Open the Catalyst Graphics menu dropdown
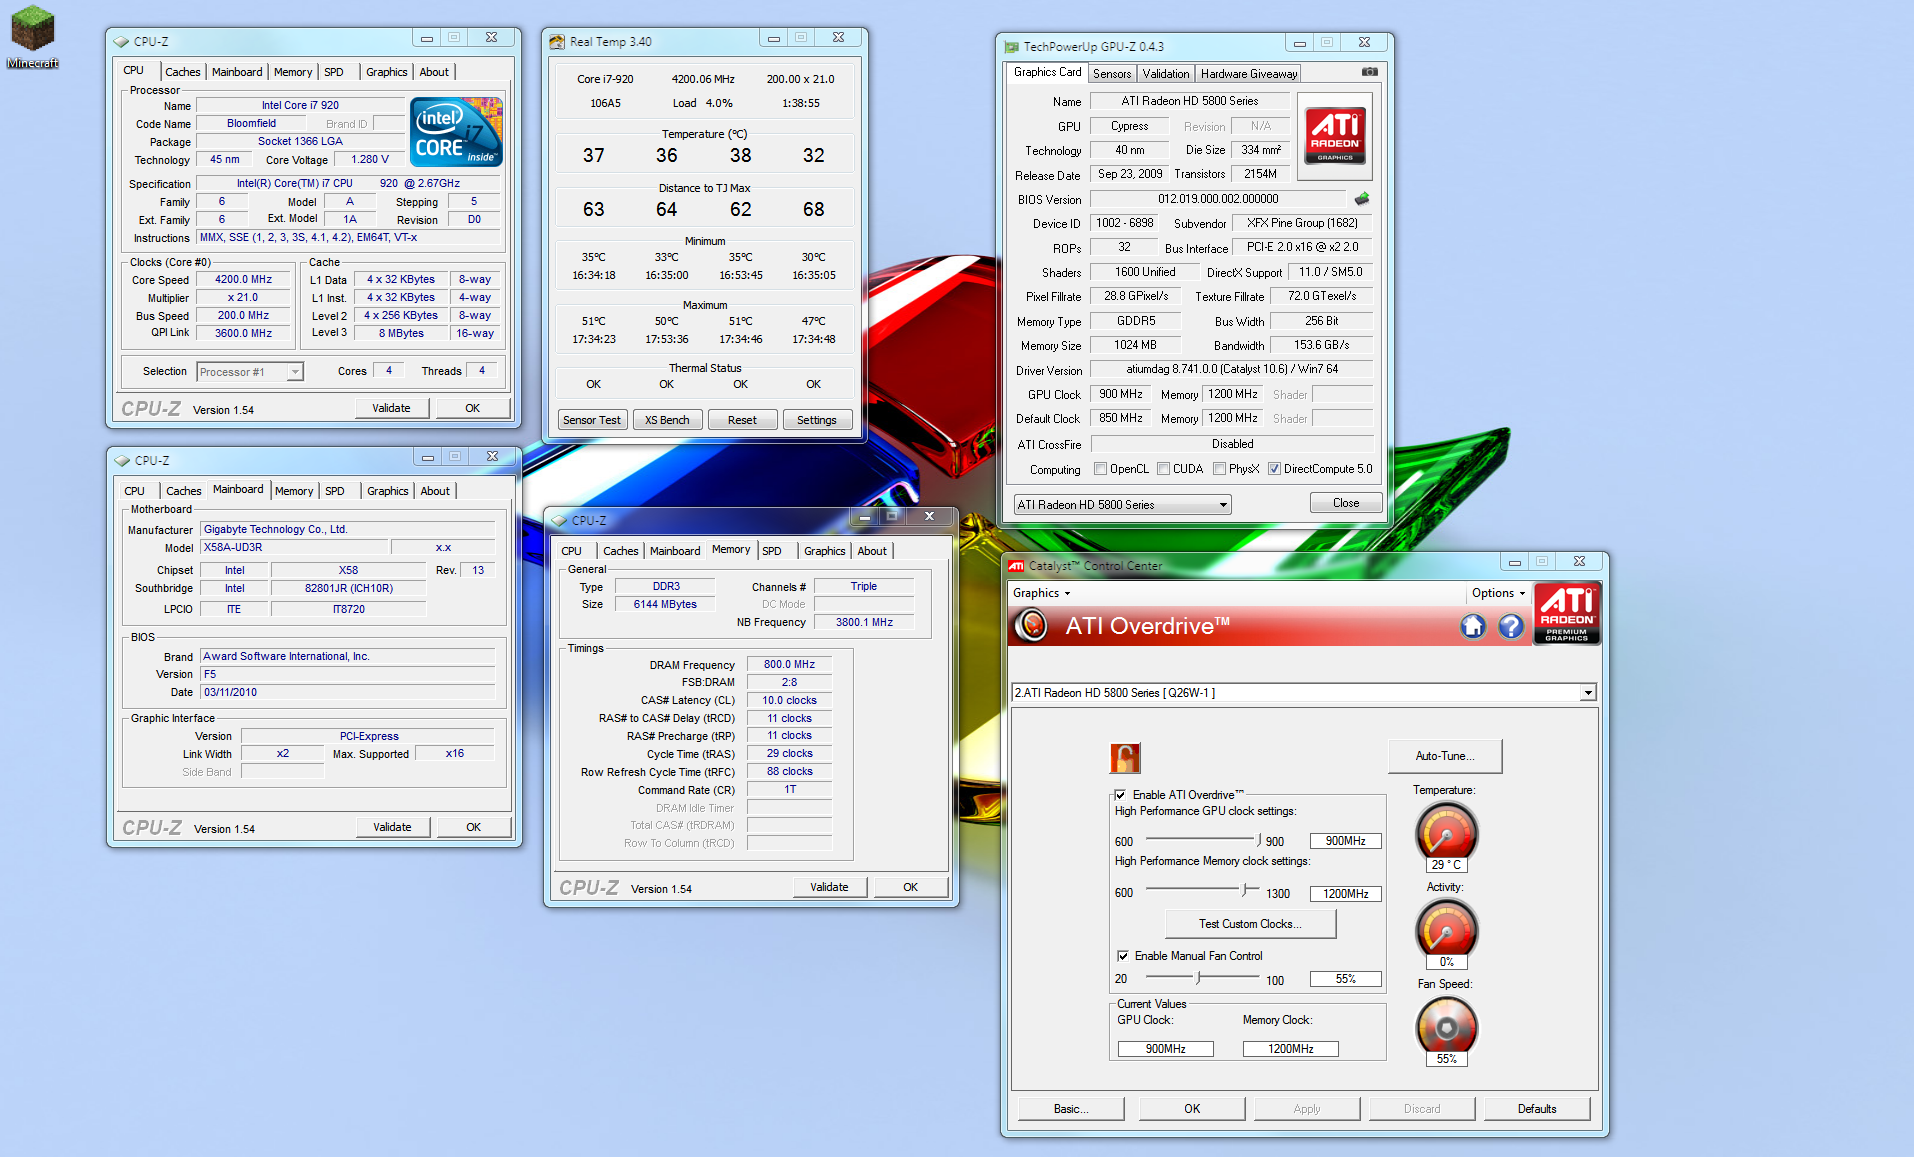The height and width of the screenshot is (1157, 1914). coord(1041,593)
